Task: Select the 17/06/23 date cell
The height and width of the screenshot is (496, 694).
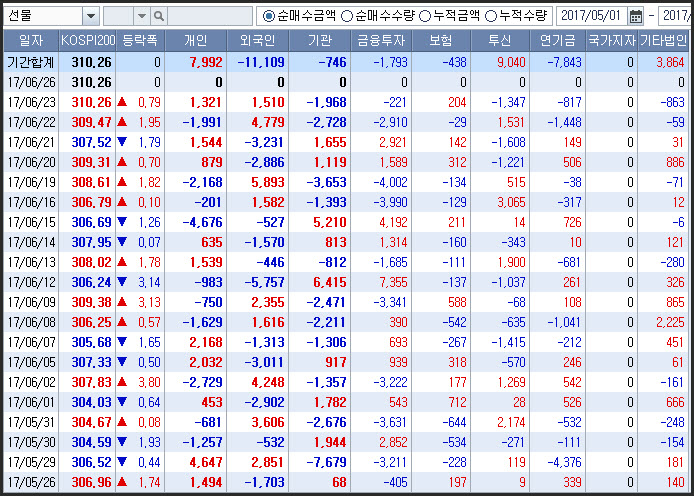Action: pyautogui.click(x=31, y=102)
